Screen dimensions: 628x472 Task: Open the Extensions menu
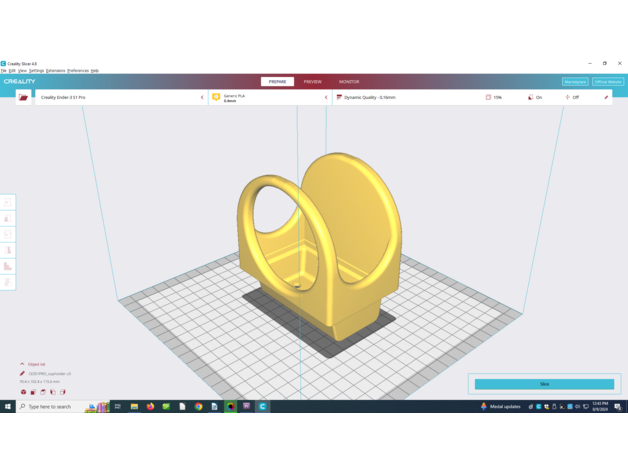(x=55, y=71)
